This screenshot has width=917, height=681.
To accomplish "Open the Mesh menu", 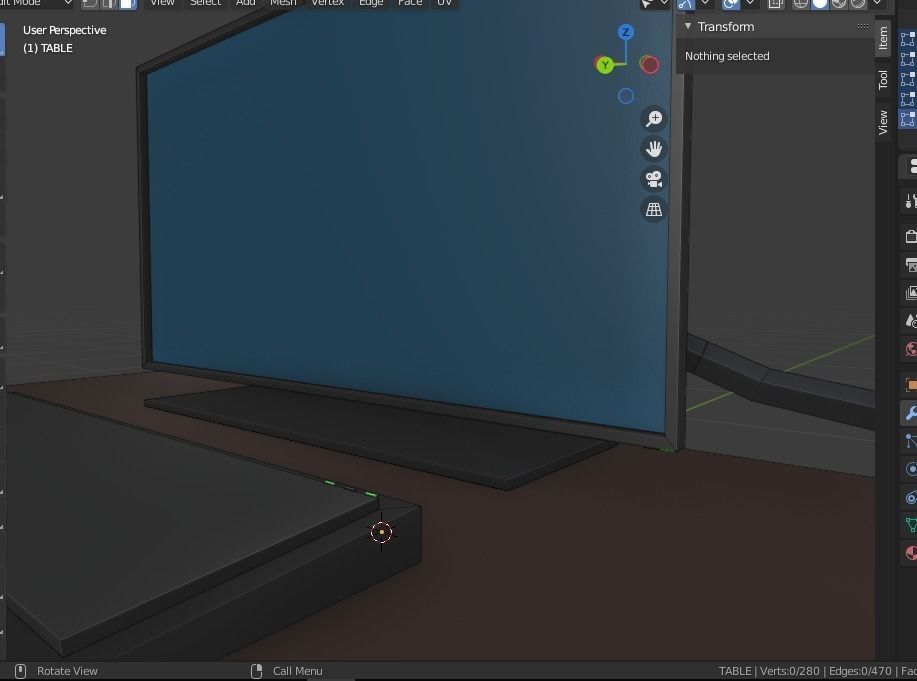I will coord(283,3).
